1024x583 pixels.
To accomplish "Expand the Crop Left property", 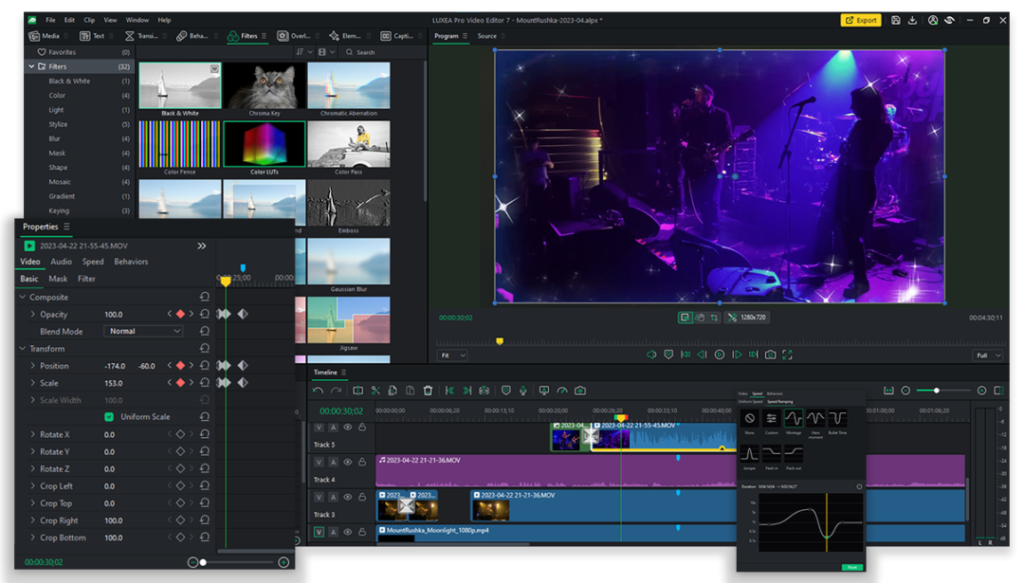I will (x=33, y=486).
